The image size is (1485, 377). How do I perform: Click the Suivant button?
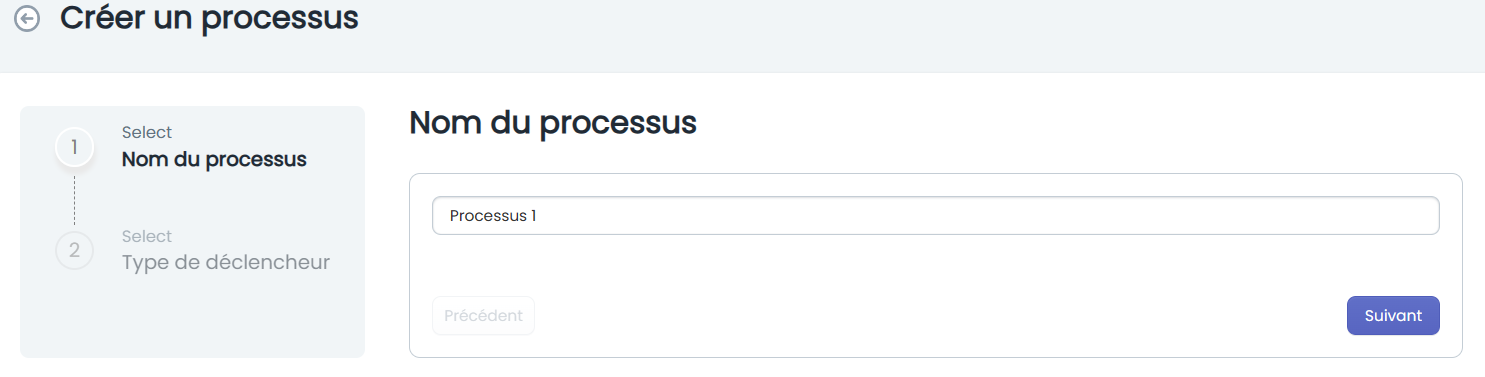click(x=1393, y=315)
